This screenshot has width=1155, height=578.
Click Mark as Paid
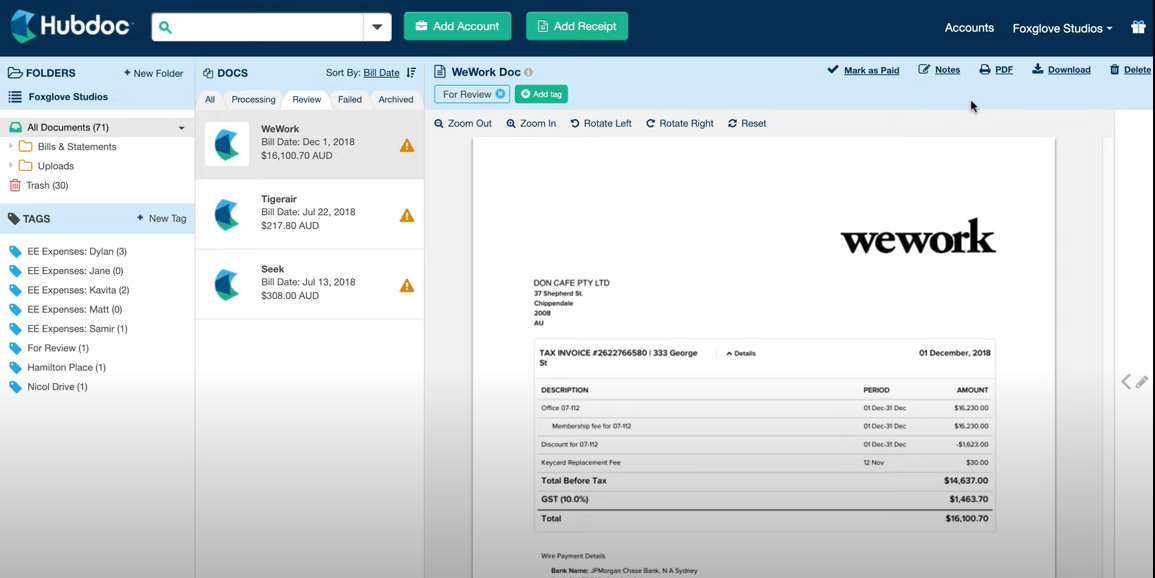tap(863, 70)
